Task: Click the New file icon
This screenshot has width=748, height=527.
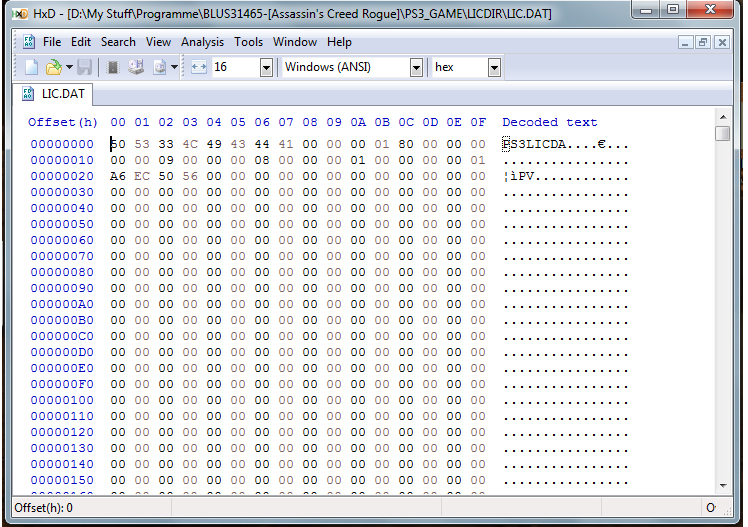Action: (31, 67)
